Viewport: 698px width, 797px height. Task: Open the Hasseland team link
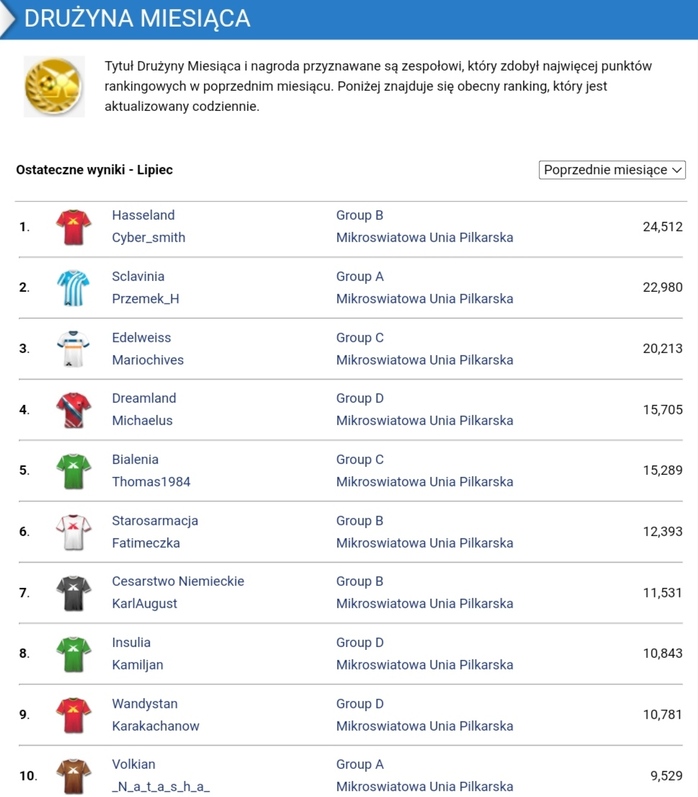coord(143,215)
